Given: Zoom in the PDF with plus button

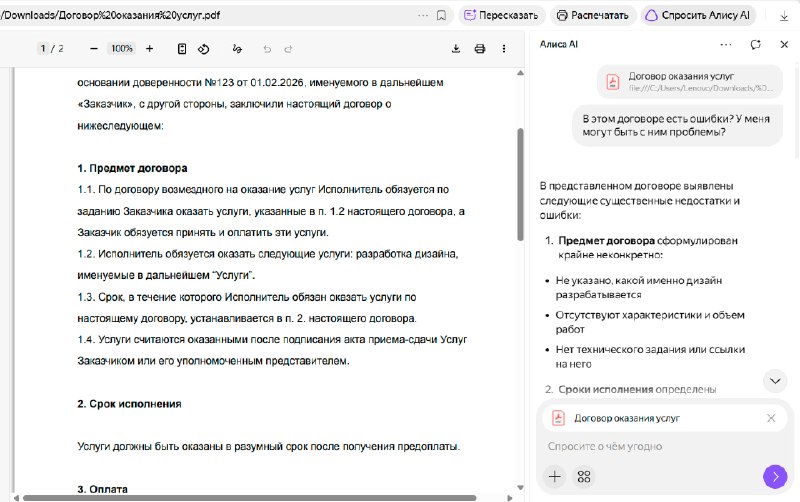Looking at the screenshot, I should click(x=149, y=48).
